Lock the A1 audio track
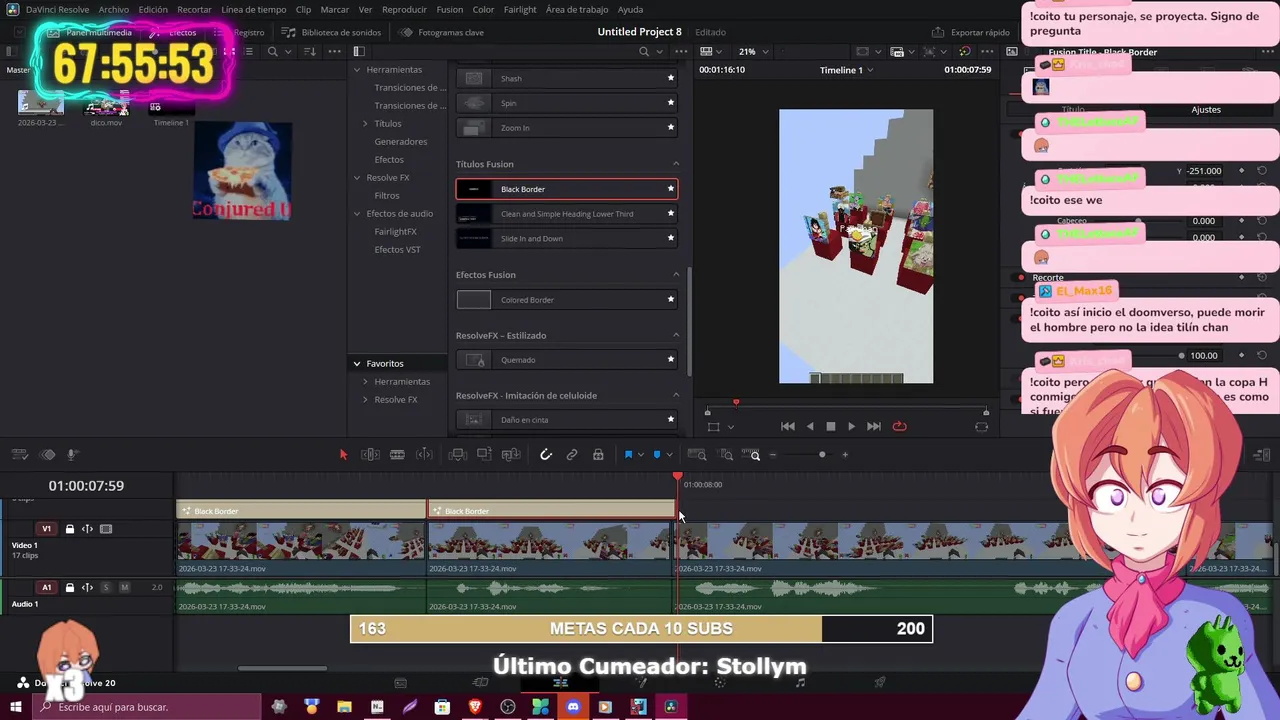Screen dimensions: 1280x720 tap(70, 588)
